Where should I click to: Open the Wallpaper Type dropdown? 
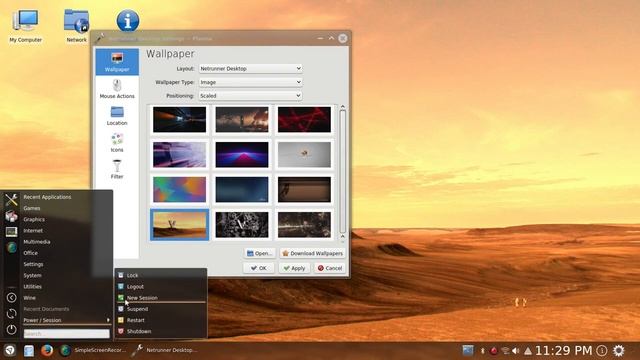tap(250, 82)
